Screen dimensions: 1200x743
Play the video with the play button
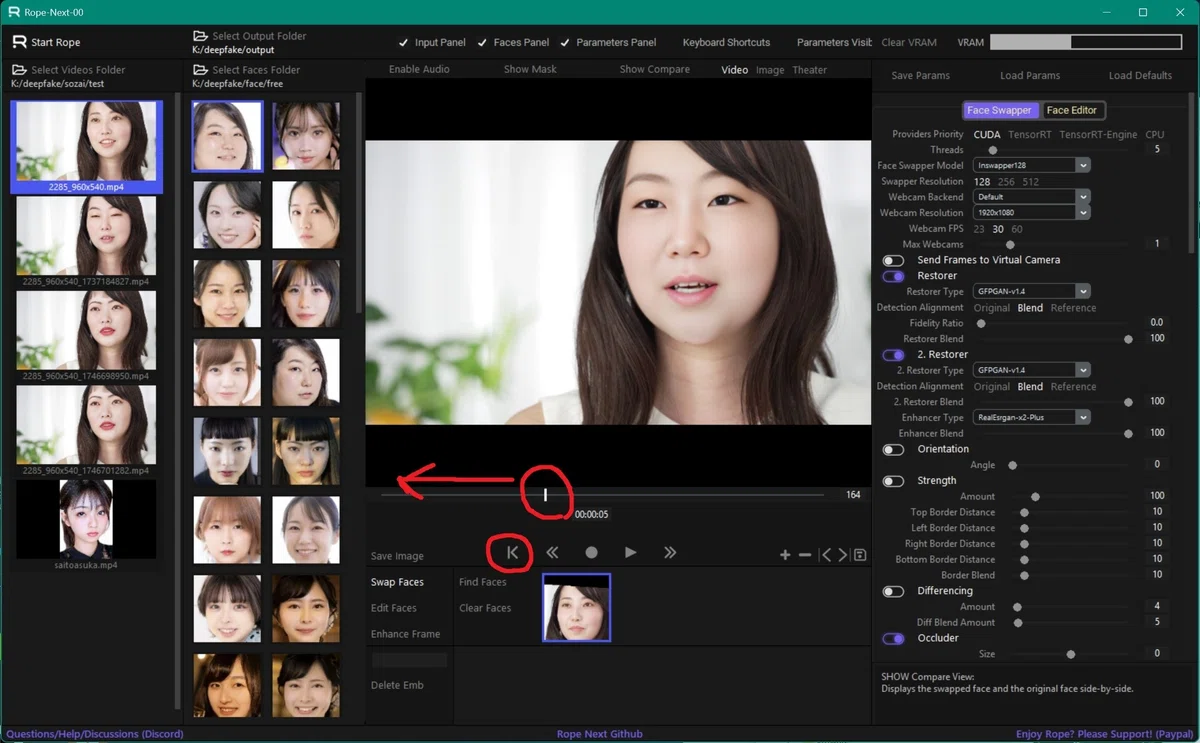coord(630,552)
